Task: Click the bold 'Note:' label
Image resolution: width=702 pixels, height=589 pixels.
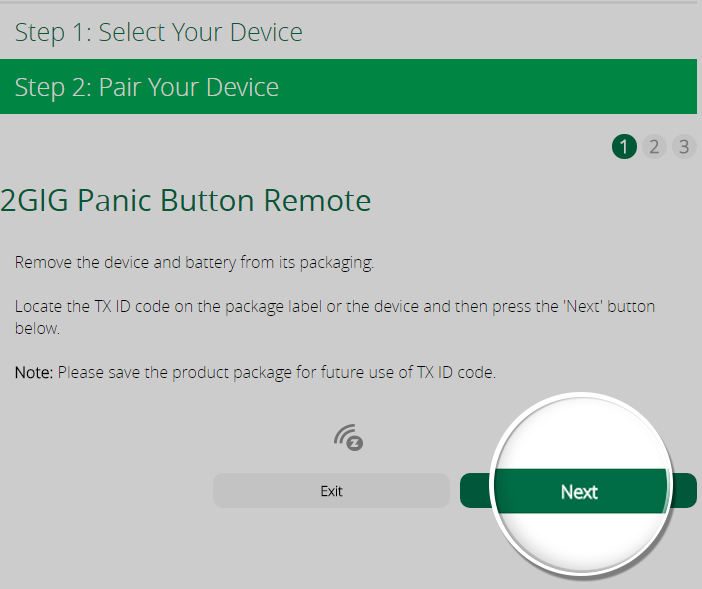Action: point(34,372)
